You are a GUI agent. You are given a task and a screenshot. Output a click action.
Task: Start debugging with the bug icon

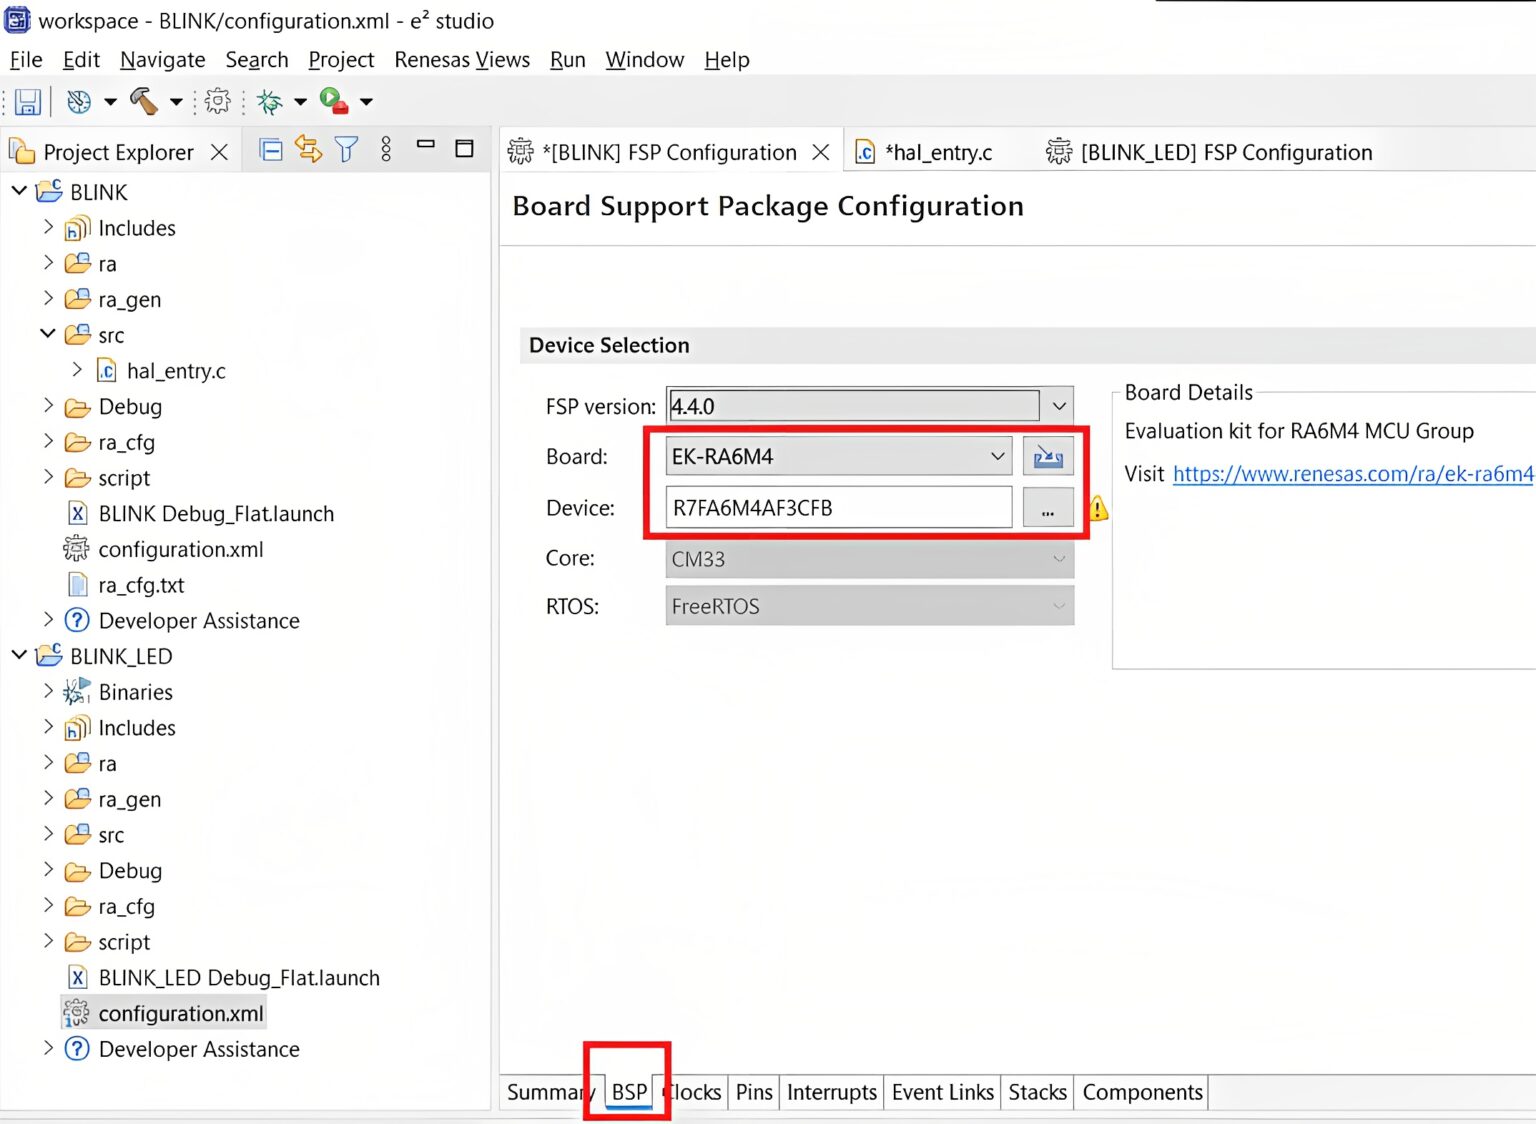(267, 101)
